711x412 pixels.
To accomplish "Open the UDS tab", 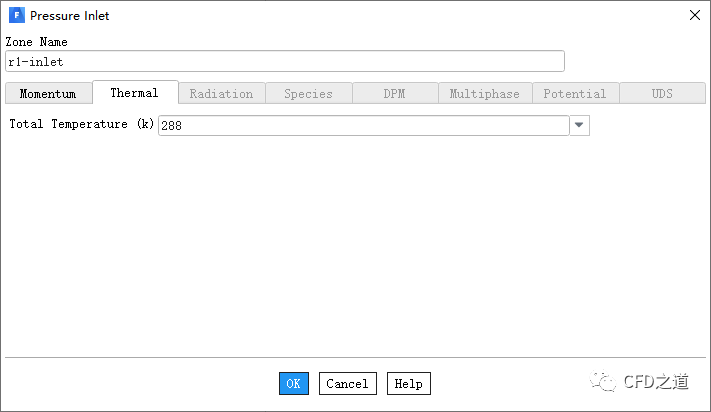I will [662, 94].
